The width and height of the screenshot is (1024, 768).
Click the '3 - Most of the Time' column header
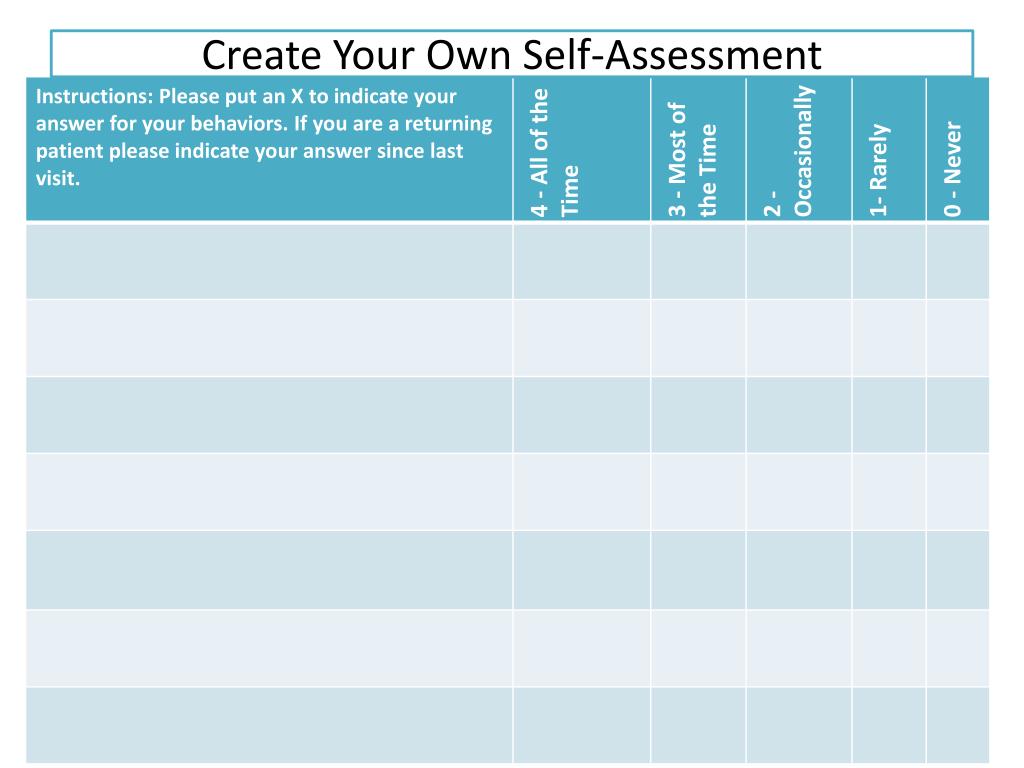[x=698, y=149]
